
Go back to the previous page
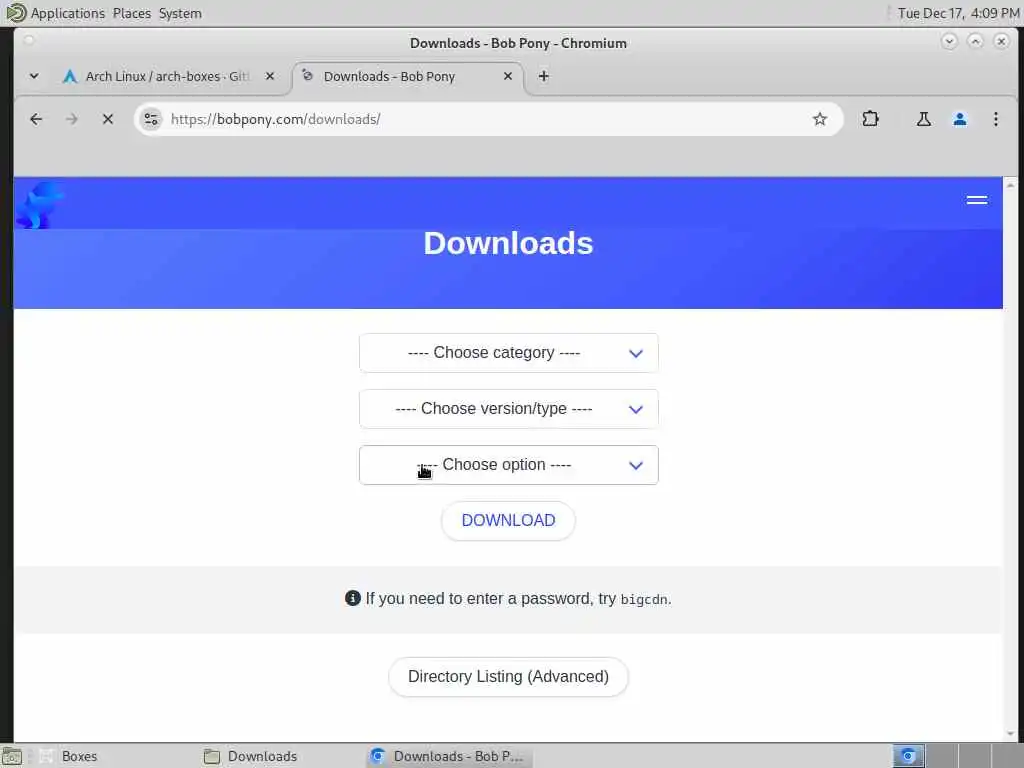pyautogui.click(x=36, y=119)
